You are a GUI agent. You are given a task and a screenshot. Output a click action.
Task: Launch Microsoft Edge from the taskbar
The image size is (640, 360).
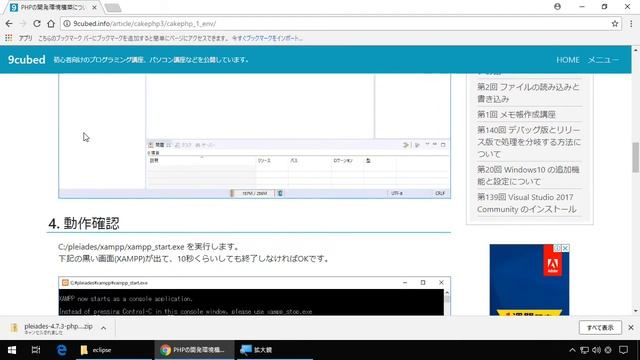62,350
